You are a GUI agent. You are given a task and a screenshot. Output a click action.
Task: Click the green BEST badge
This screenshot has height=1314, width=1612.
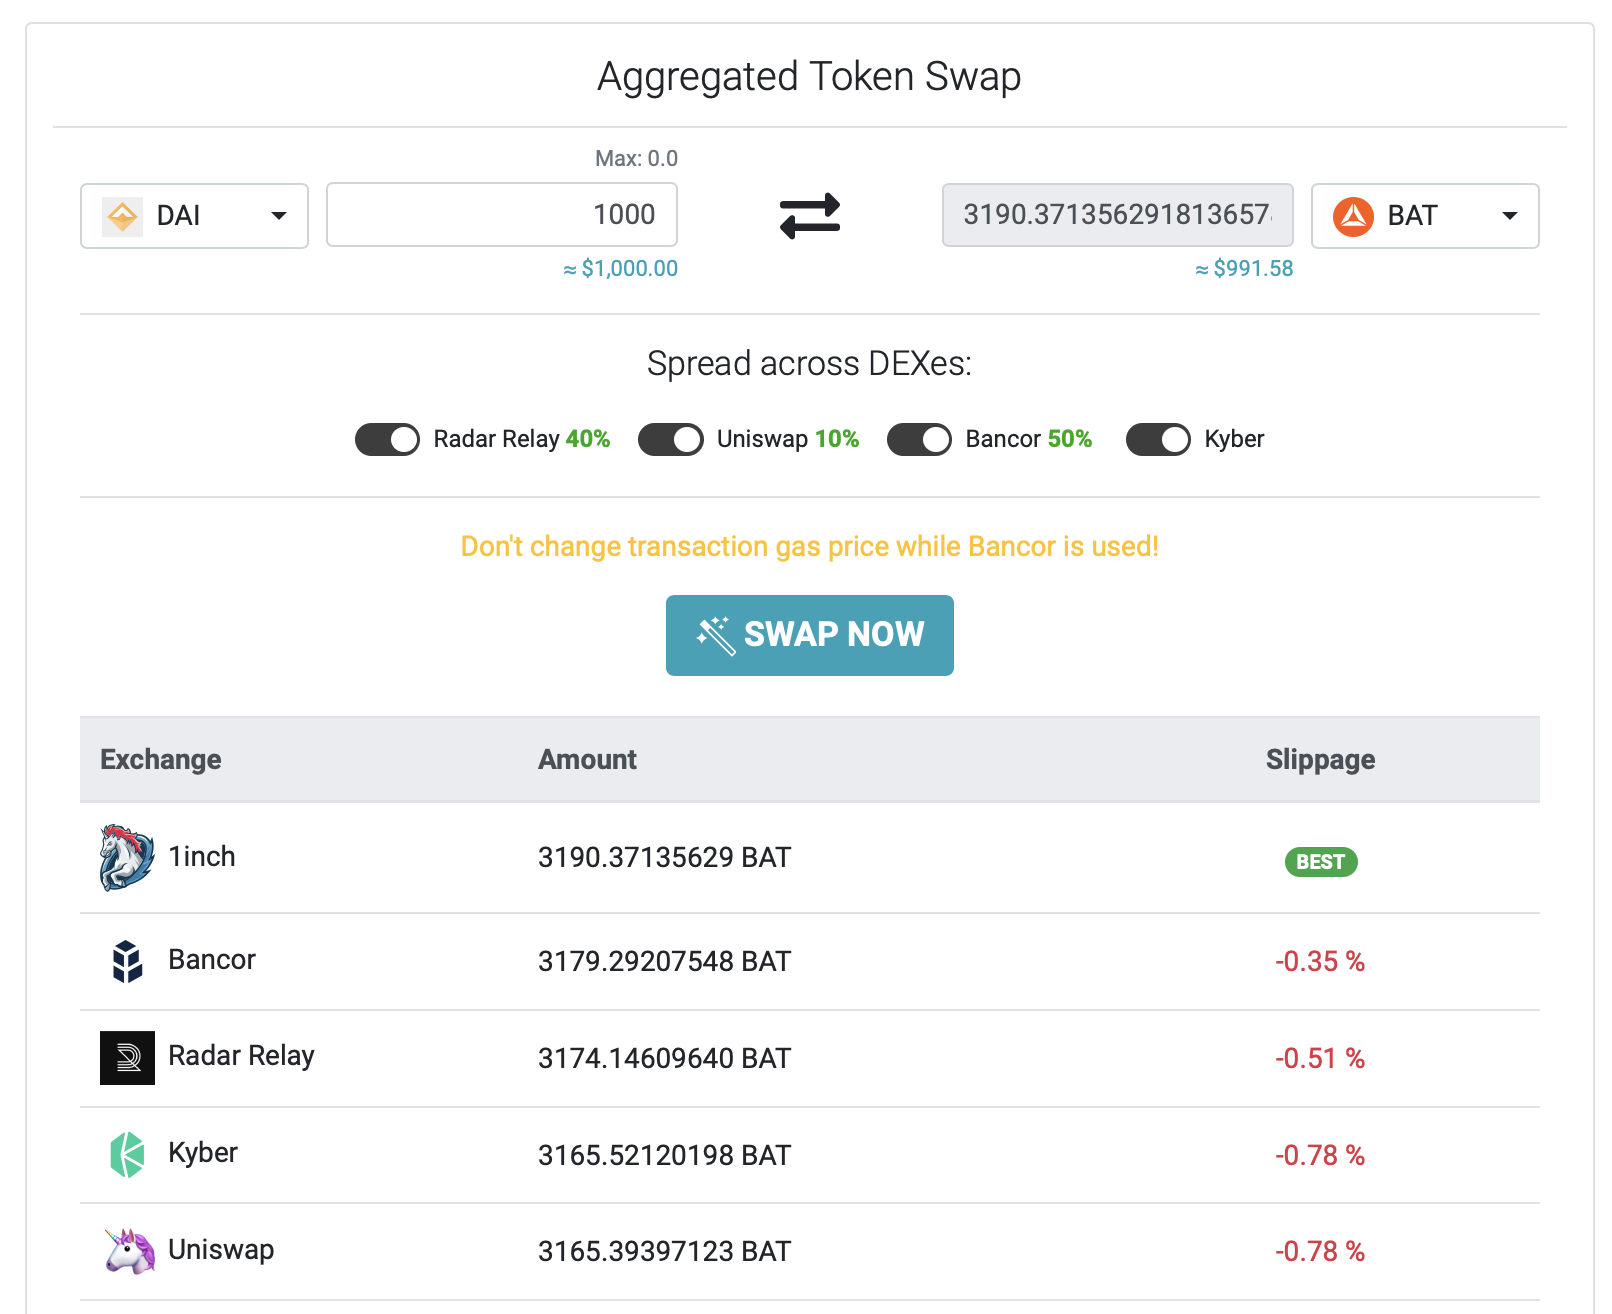1320,862
